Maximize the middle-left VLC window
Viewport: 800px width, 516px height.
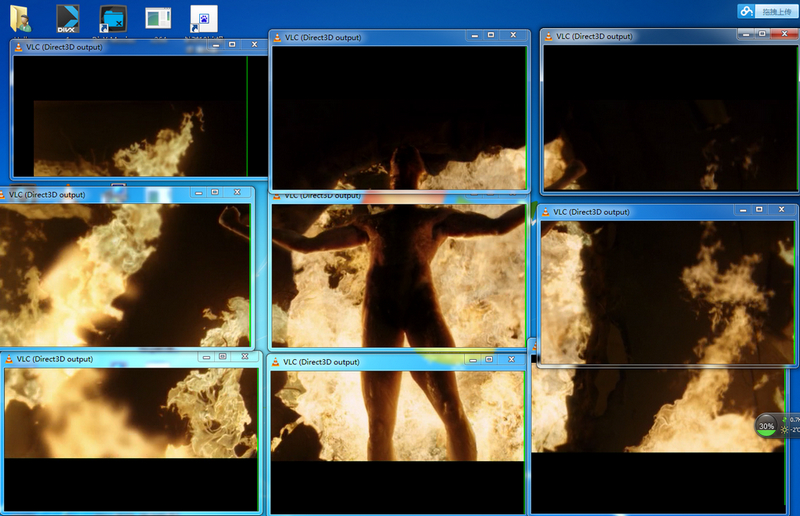coord(215,192)
